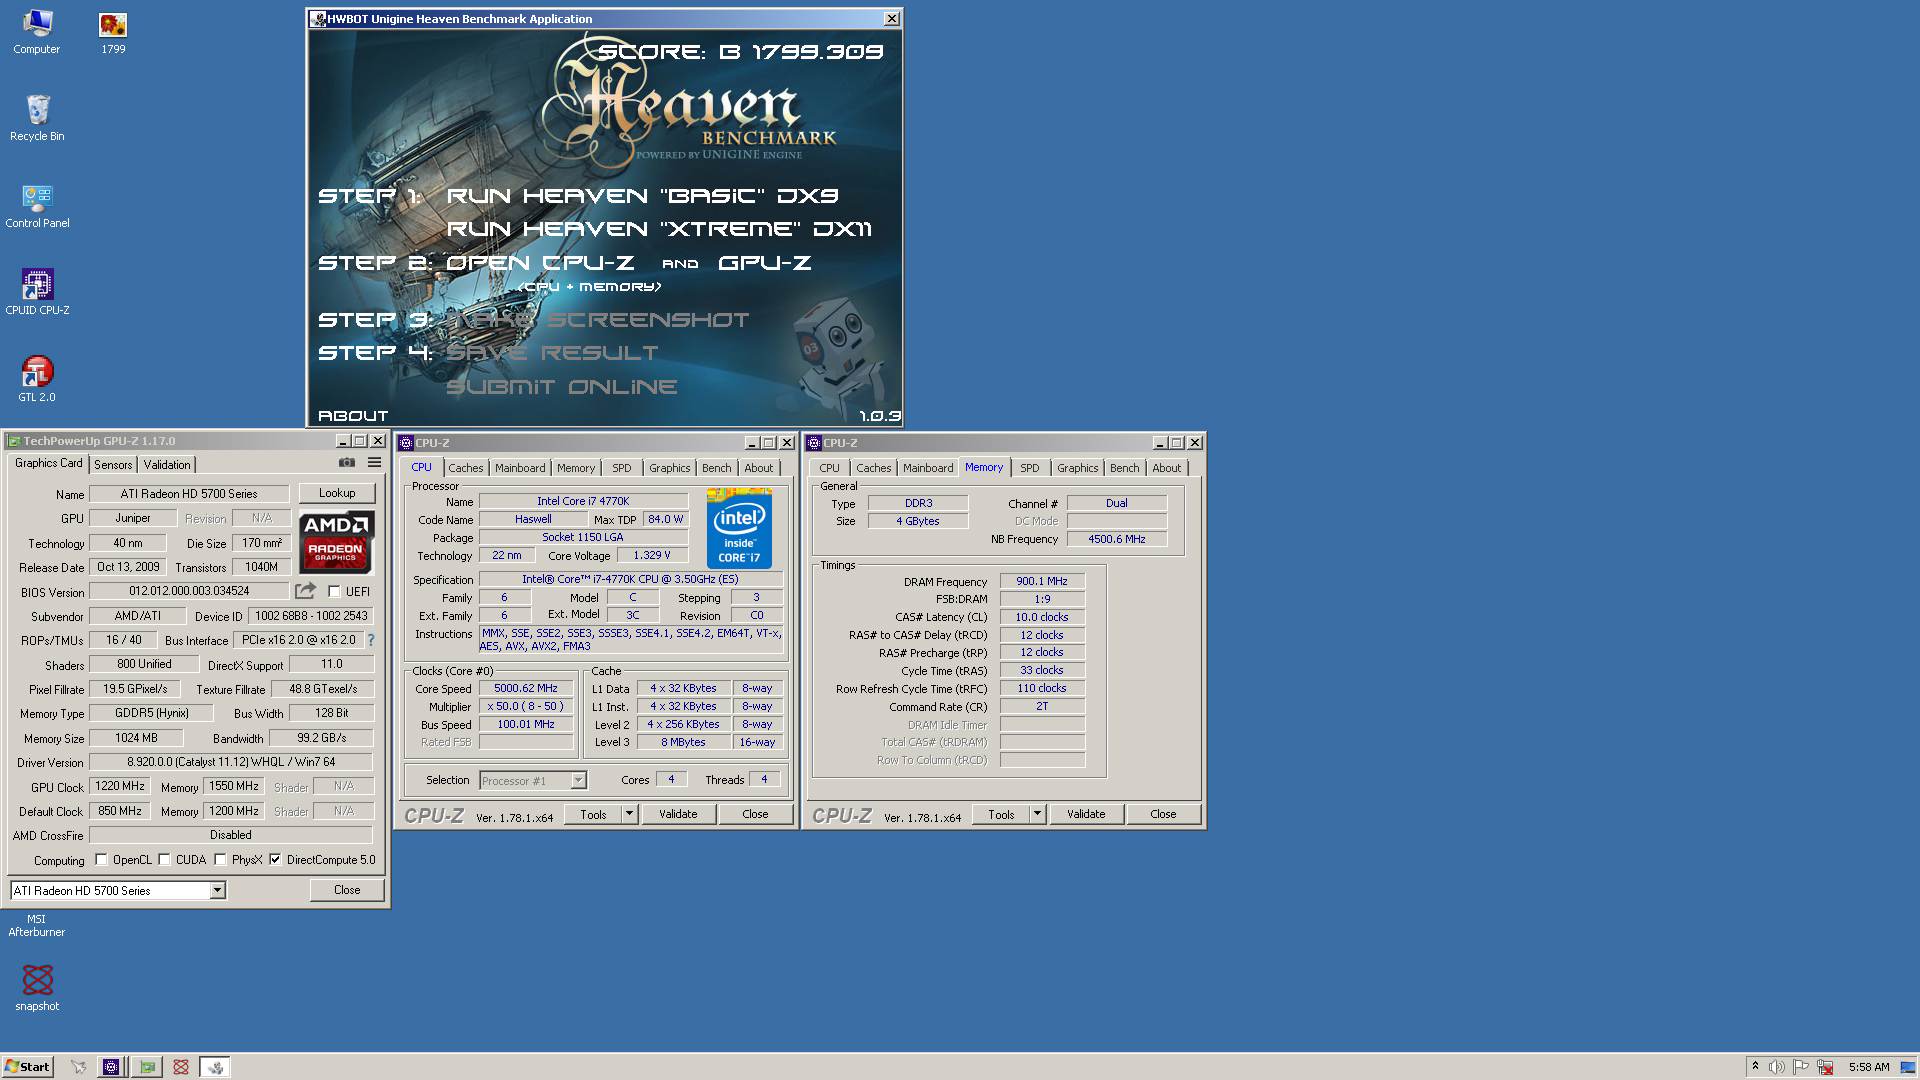1920x1080 pixels.
Task: Click the airplane icon in the taskbar
Action: [x=78, y=1067]
